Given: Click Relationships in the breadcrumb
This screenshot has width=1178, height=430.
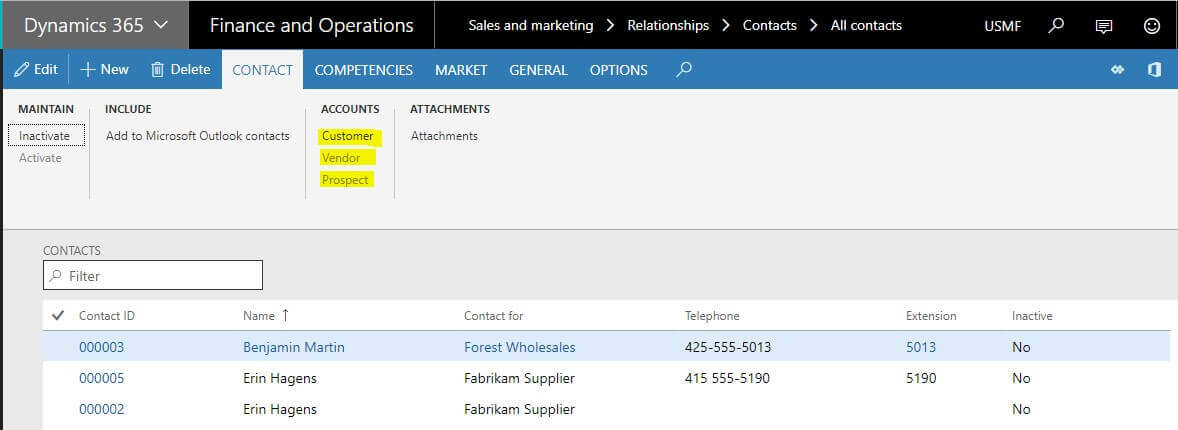Looking at the screenshot, I should point(668,26).
